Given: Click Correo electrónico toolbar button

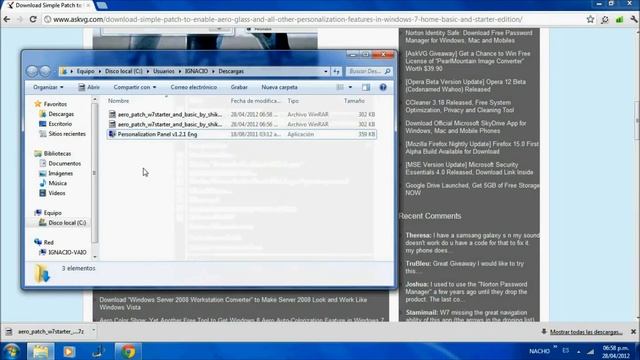Looking at the screenshot, I should pyautogui.click(x=193, y=87).
